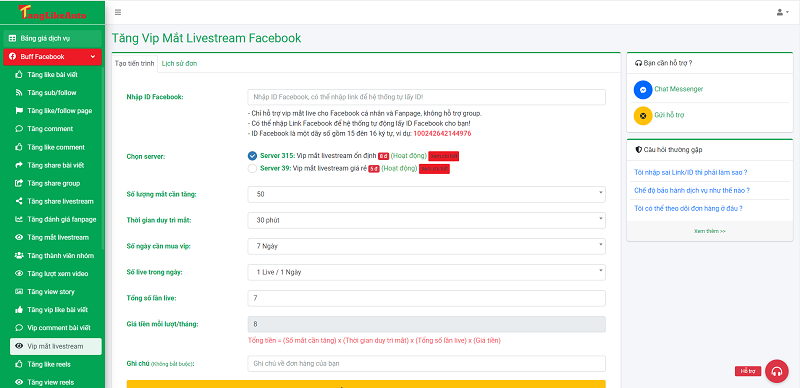
Task: Open Số ngày cần mua vip dropdown
Action: pyautogui.click(x=427, y=247)
